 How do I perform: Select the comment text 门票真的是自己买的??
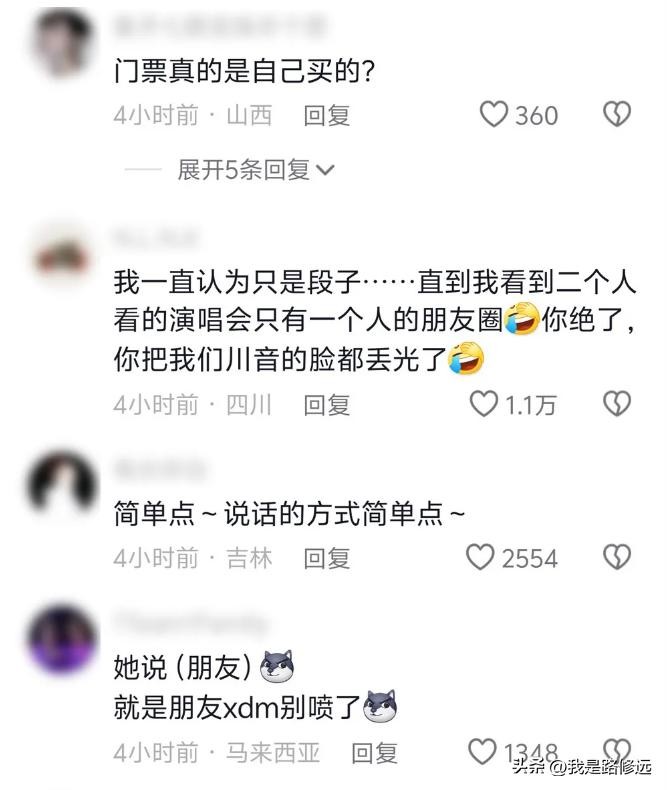[244, 71]
